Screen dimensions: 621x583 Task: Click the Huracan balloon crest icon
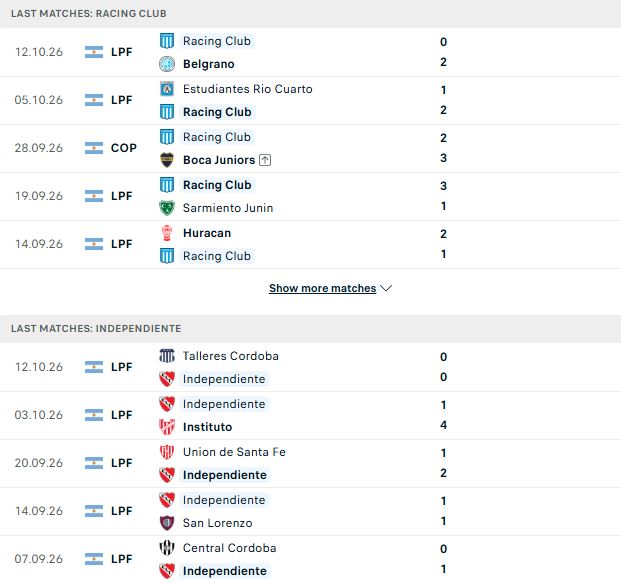tap(167, 233)
